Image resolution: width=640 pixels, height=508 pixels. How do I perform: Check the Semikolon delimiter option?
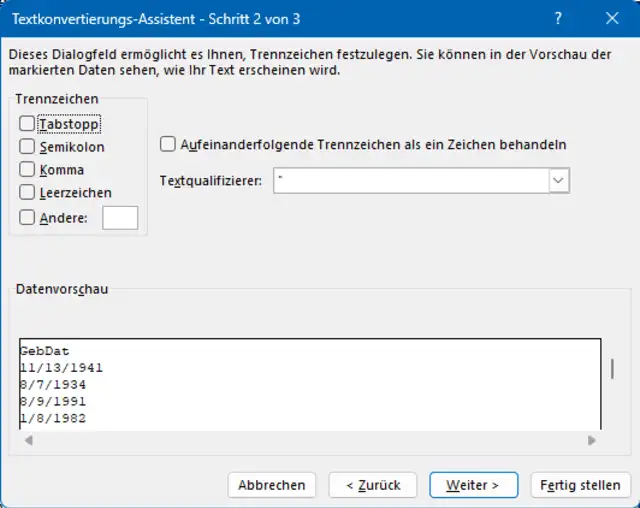tap(27, 147)
